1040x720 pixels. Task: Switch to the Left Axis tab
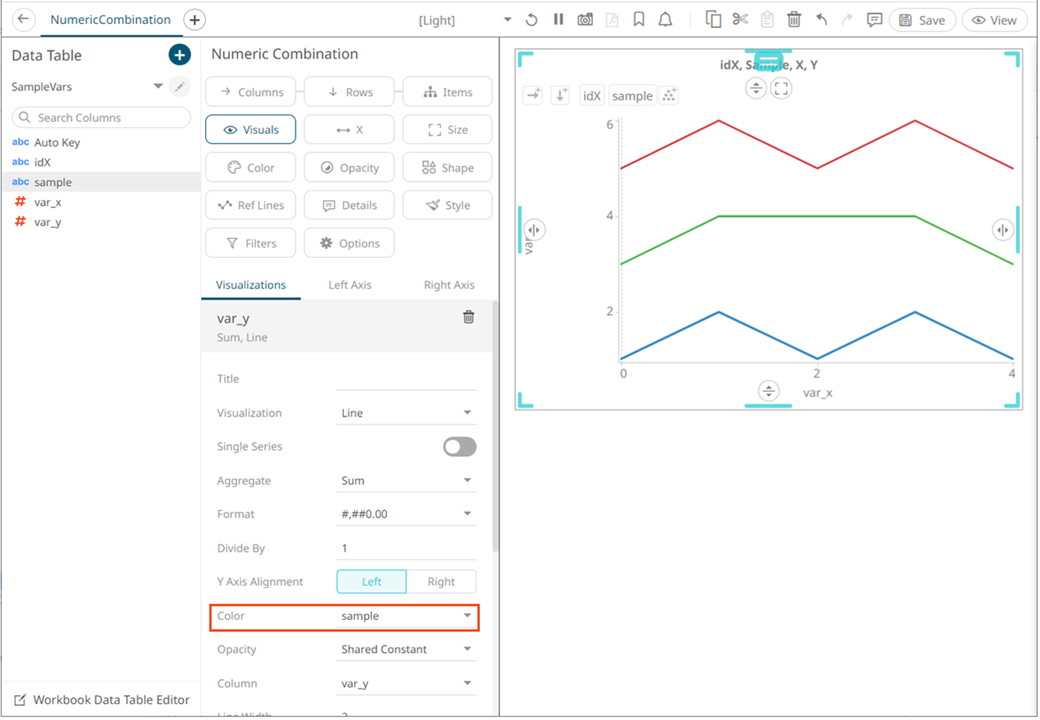pos(350,285)
